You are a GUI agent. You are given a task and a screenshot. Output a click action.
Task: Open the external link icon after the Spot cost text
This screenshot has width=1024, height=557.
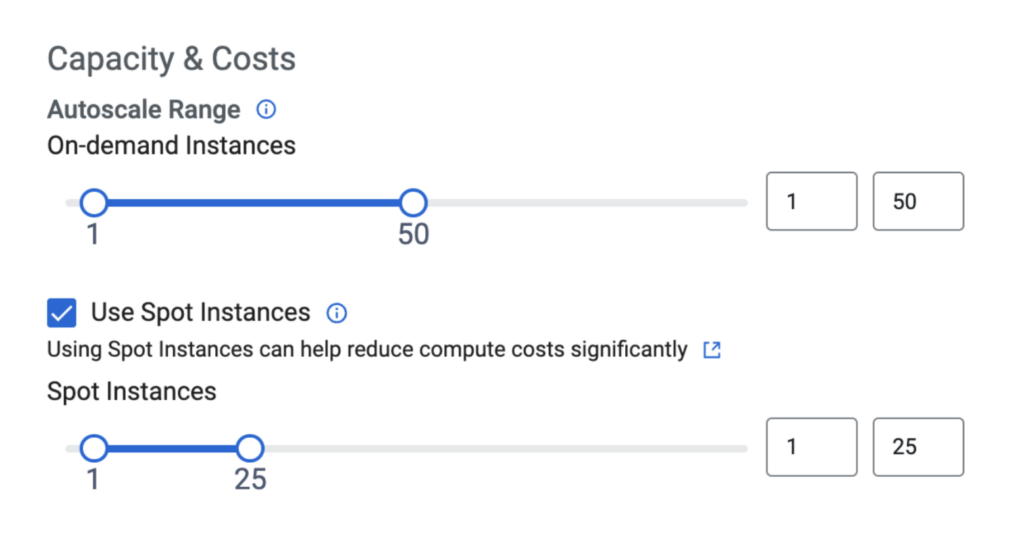coord(712,350)
